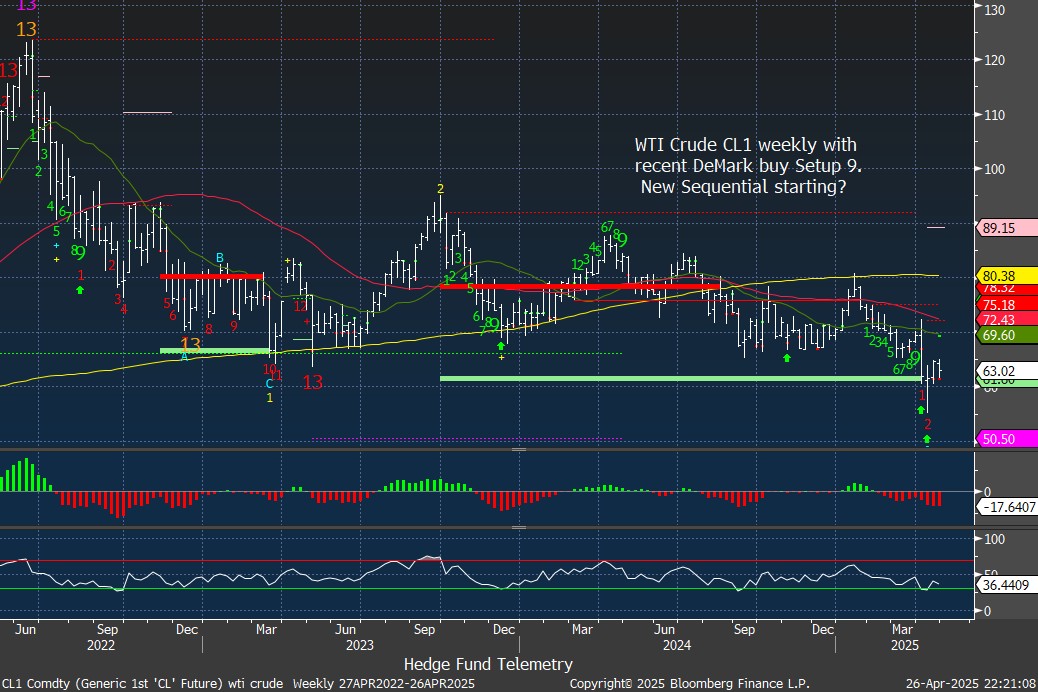Click the tallest green histogram bar in June 2022
Screen dimensions: 1038x692
click(27, 475)
